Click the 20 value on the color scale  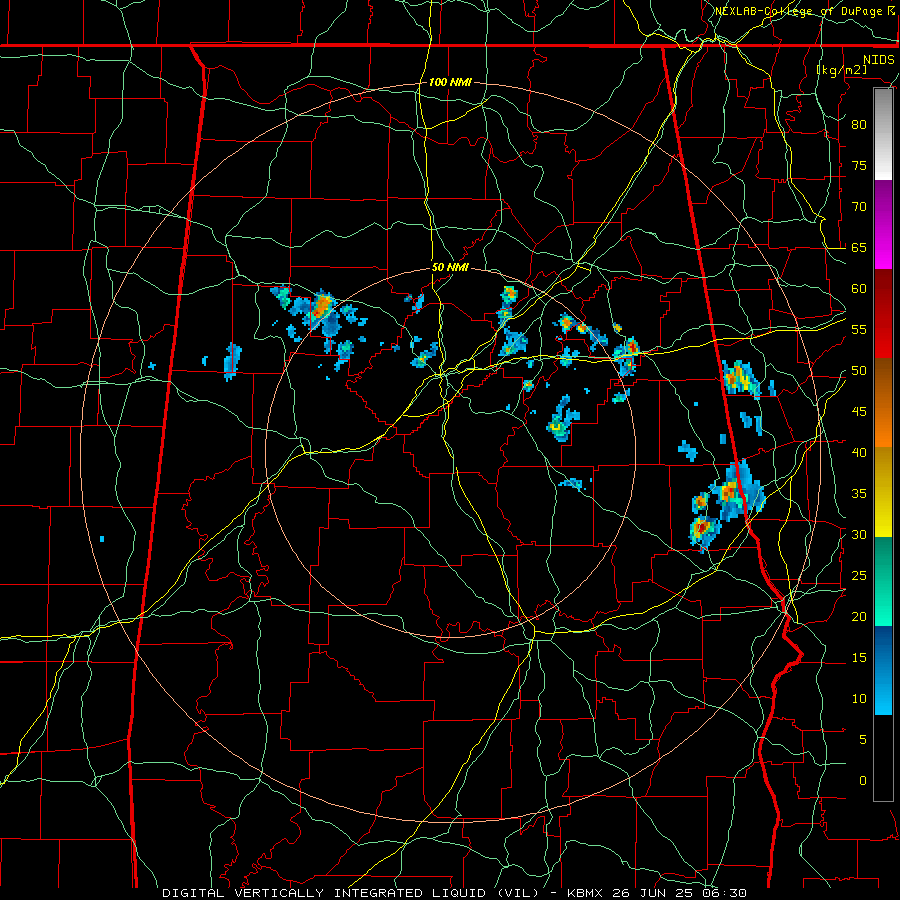pos(859,616)
